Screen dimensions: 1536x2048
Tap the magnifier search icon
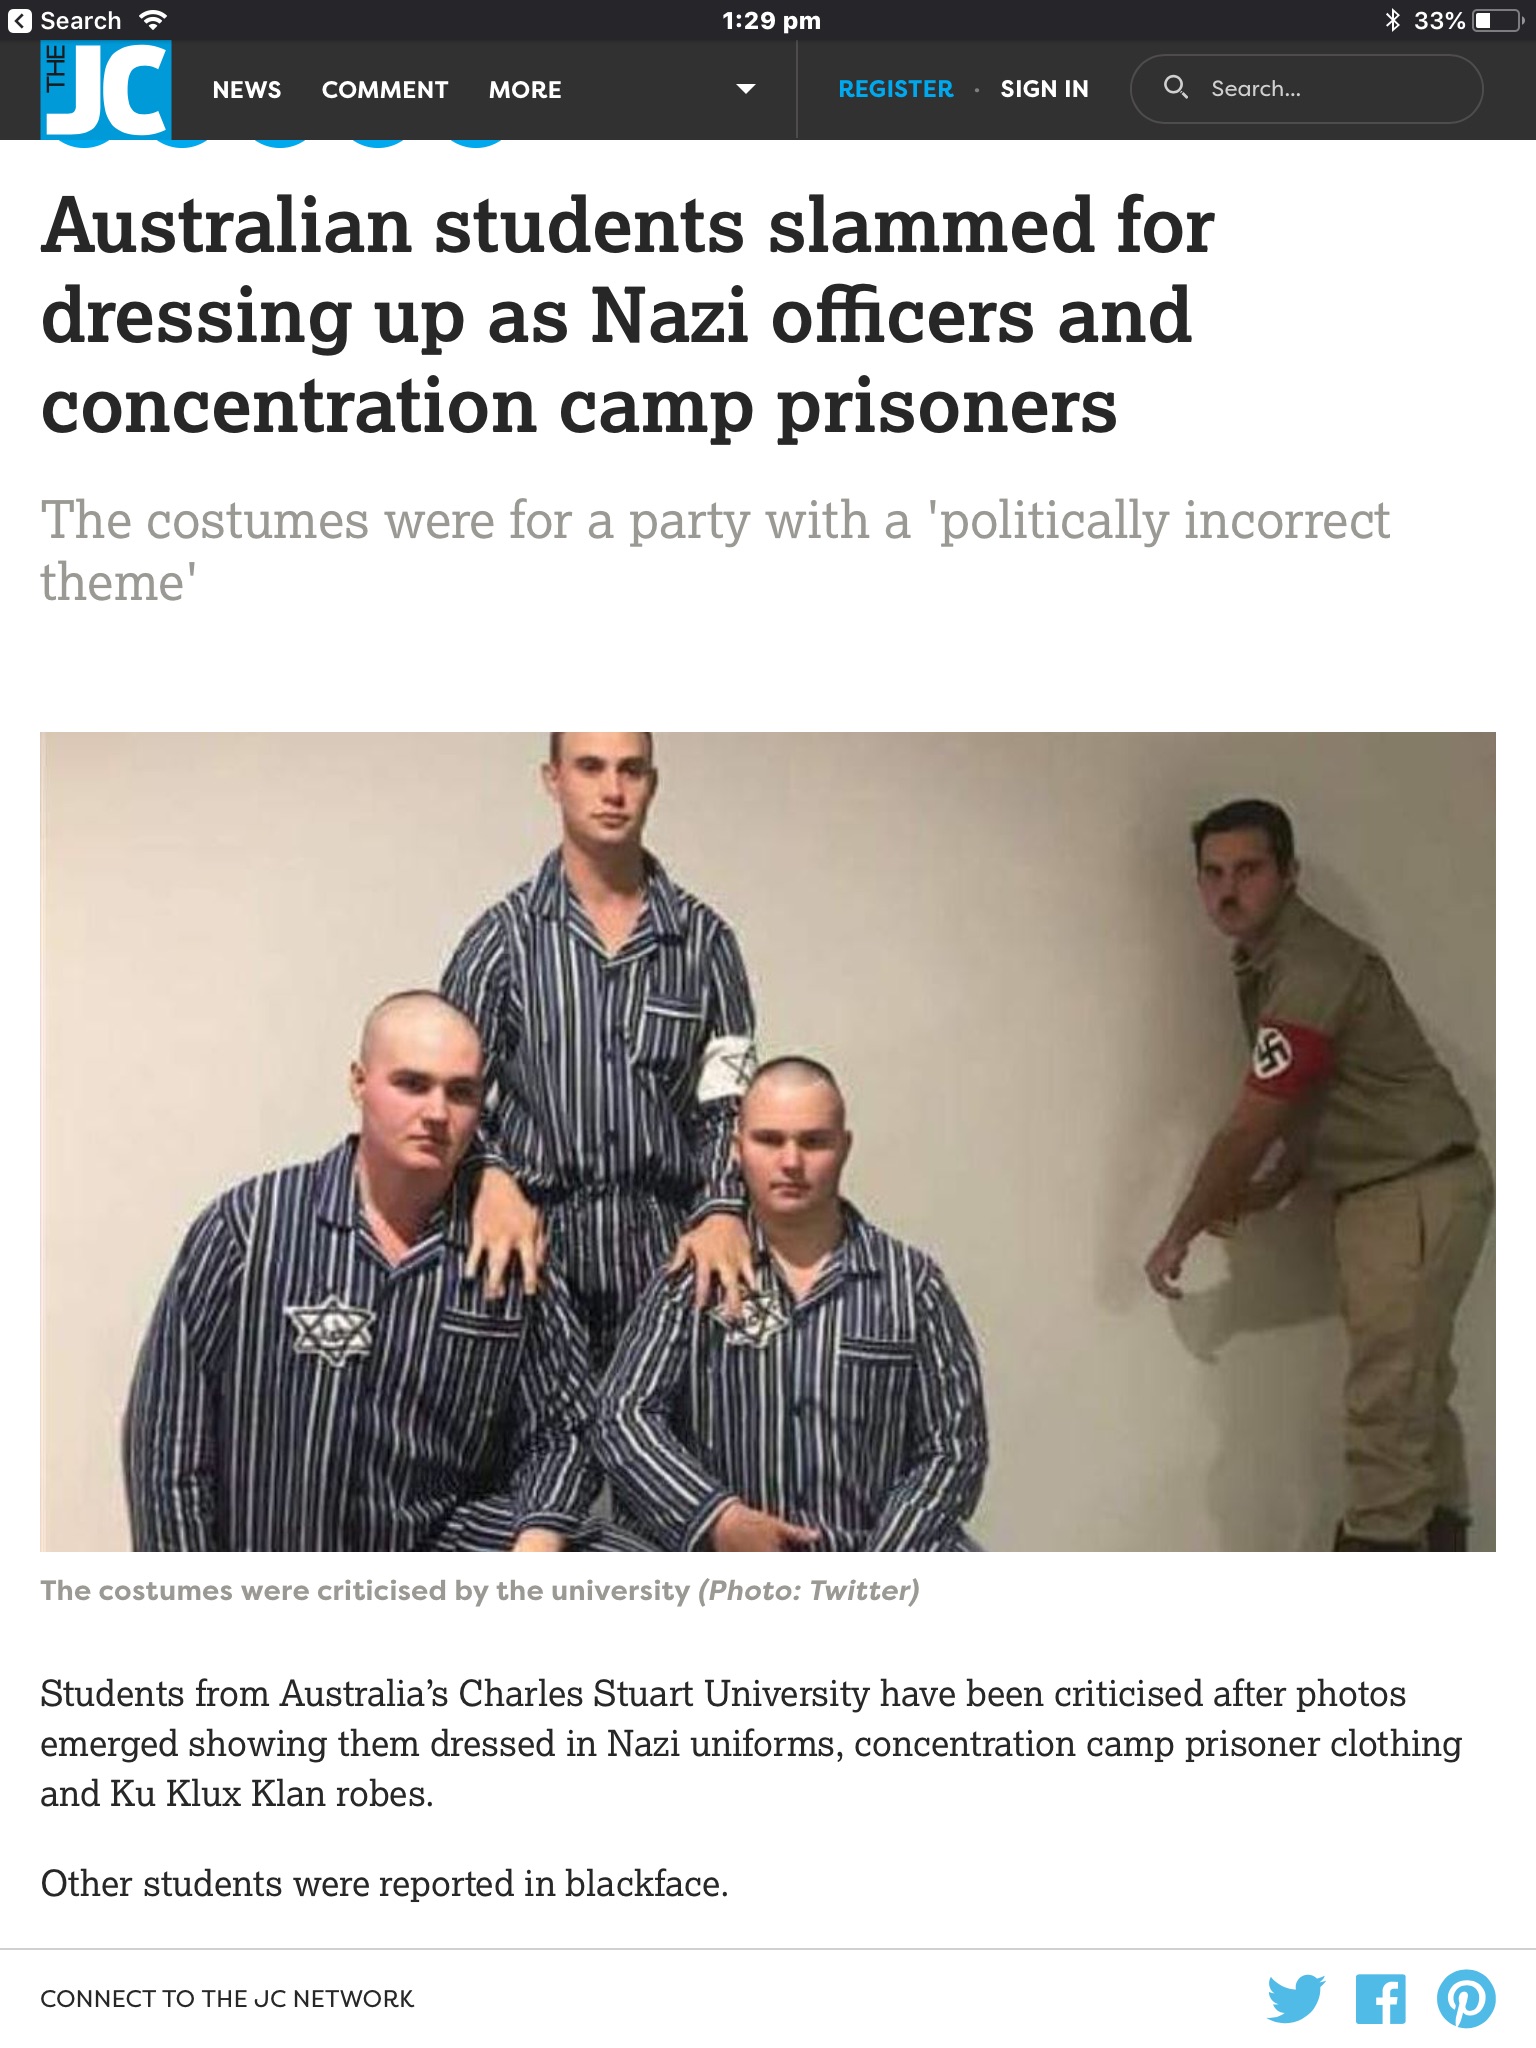[1176, 88]
